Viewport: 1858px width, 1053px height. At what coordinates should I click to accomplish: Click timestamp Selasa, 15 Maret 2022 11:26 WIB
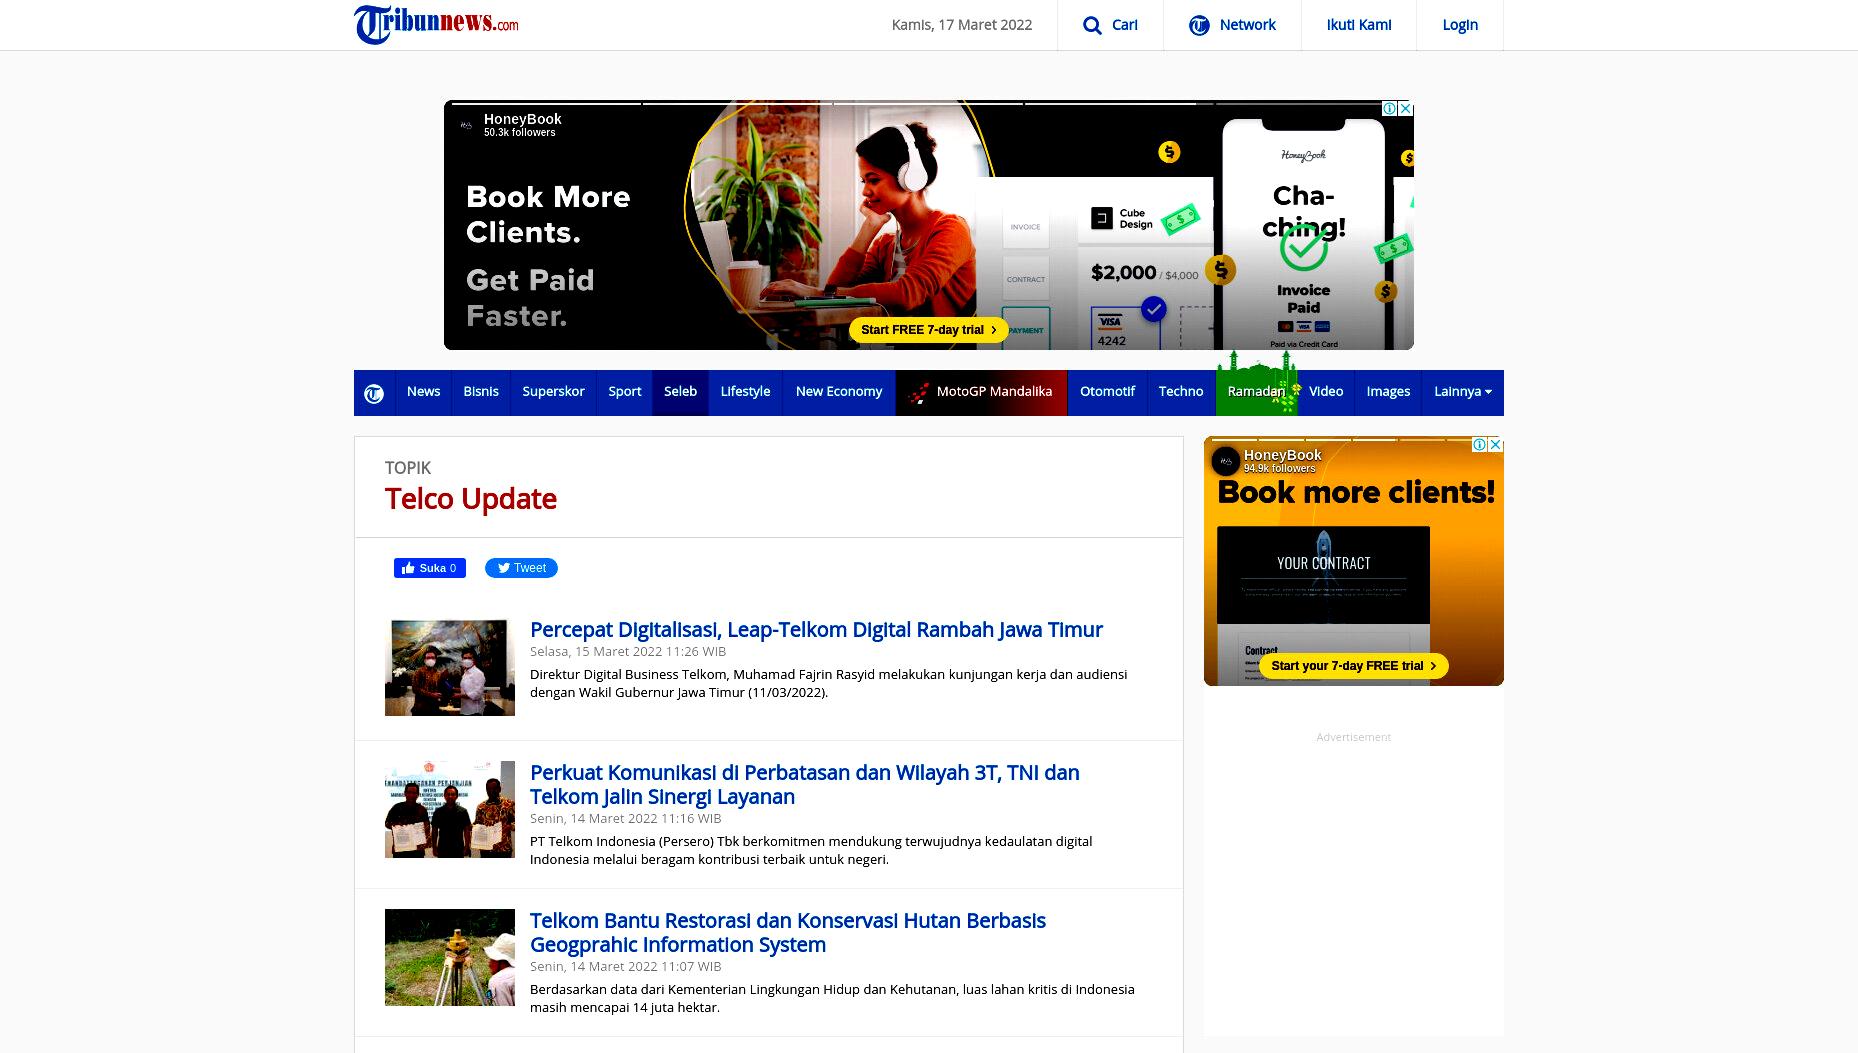click(628, 652)
